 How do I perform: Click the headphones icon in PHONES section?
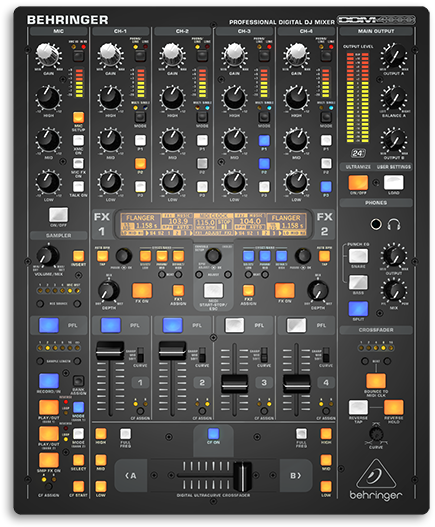394,224
